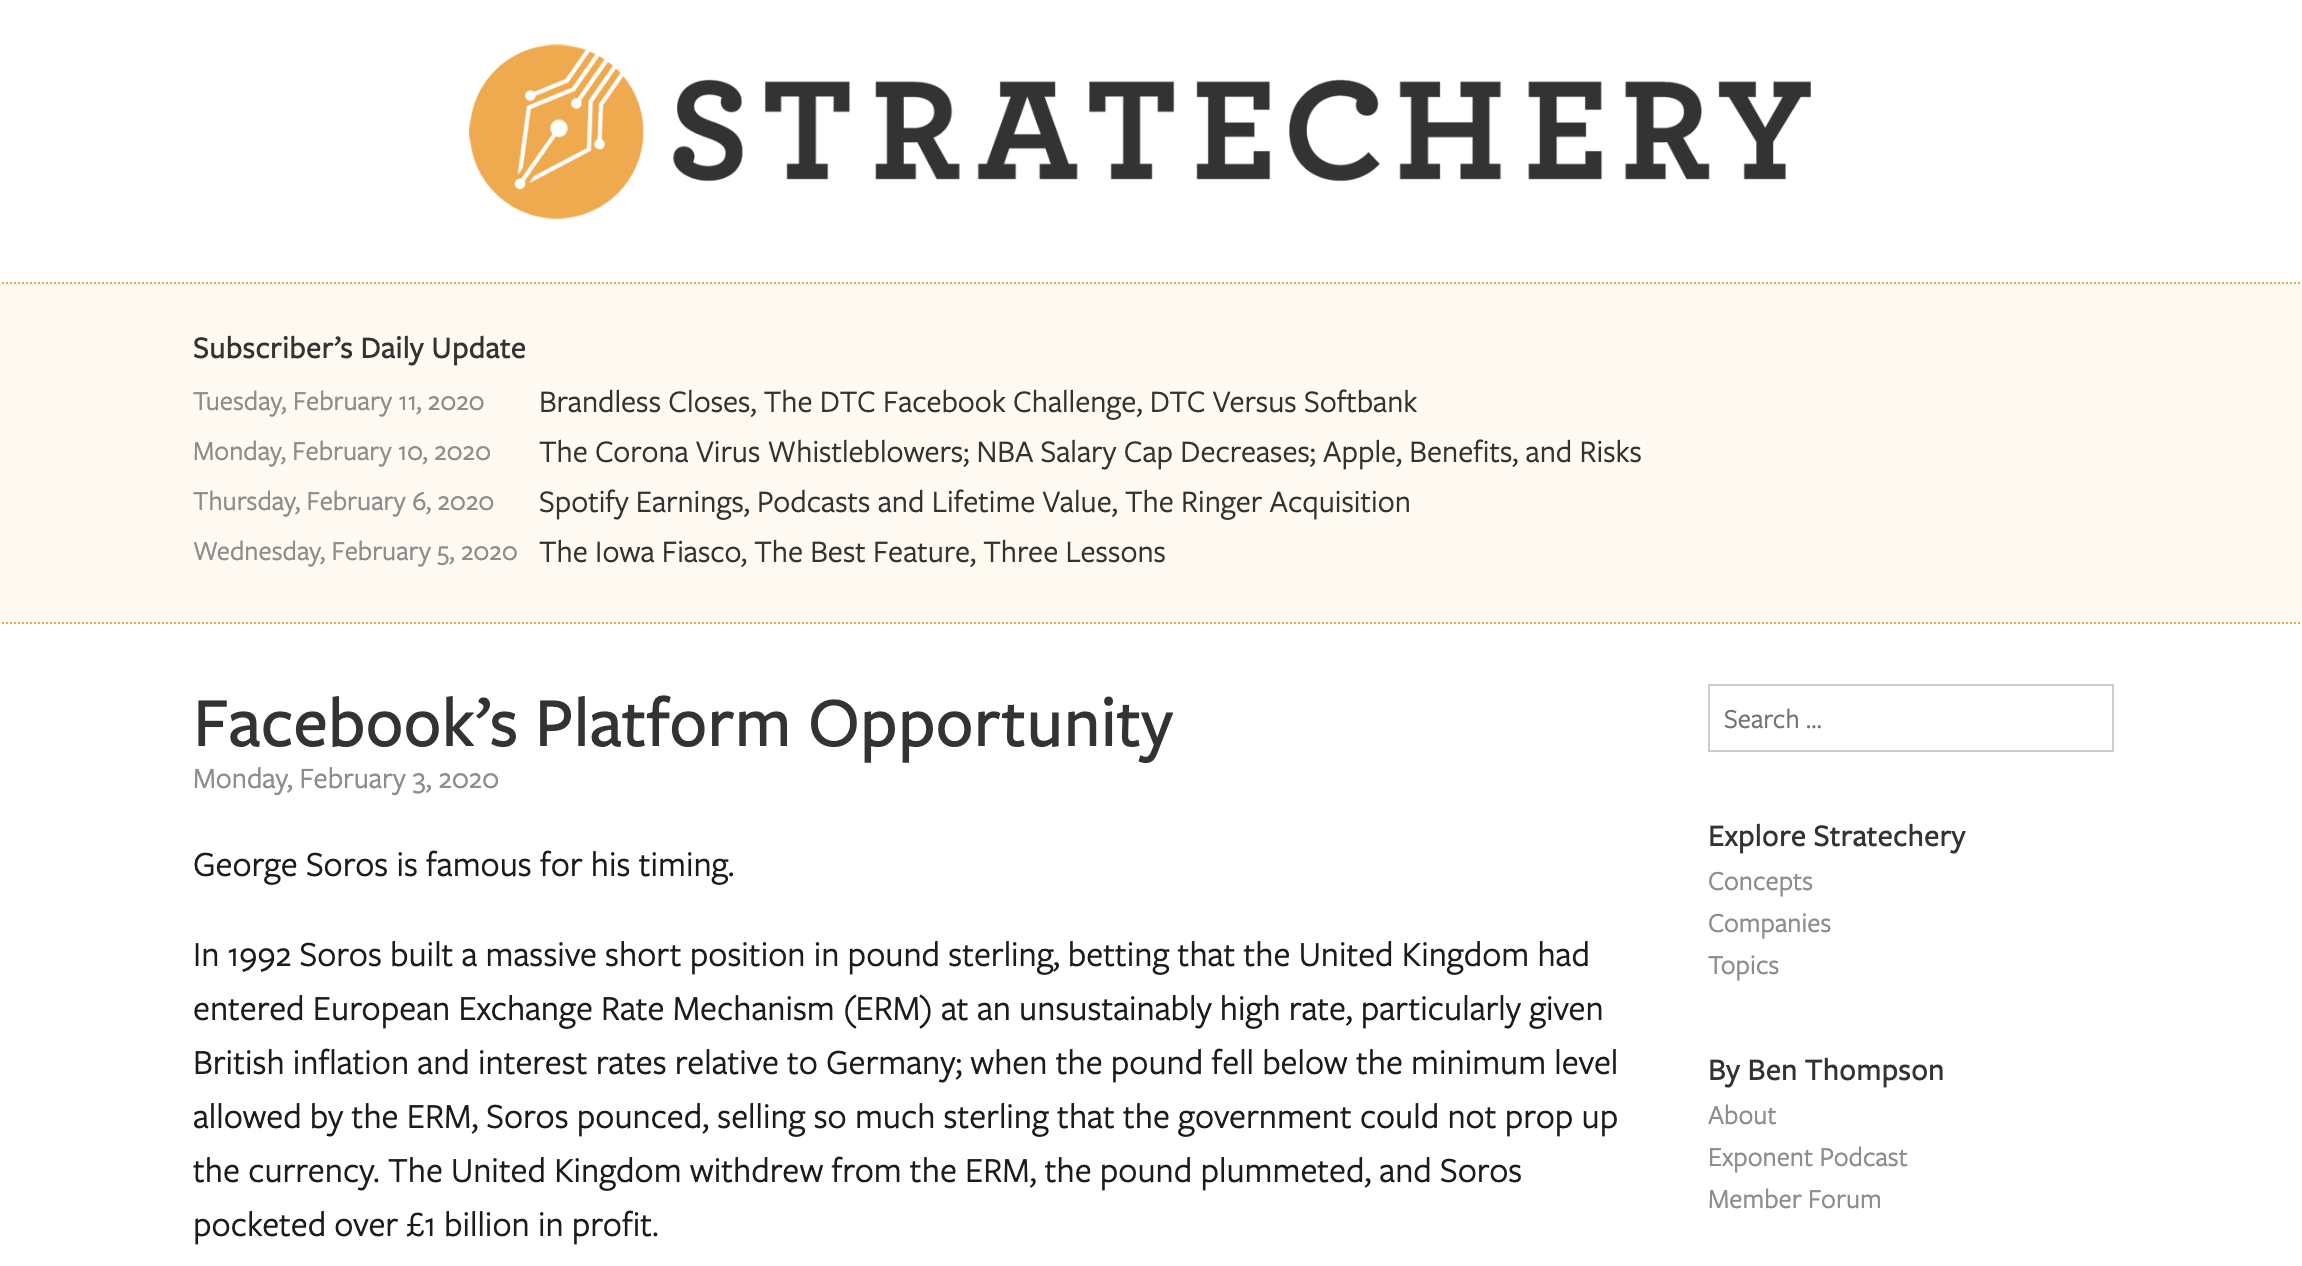Open the Member Forum link
2302x1266 pixels.
tap(1793, 1199)
